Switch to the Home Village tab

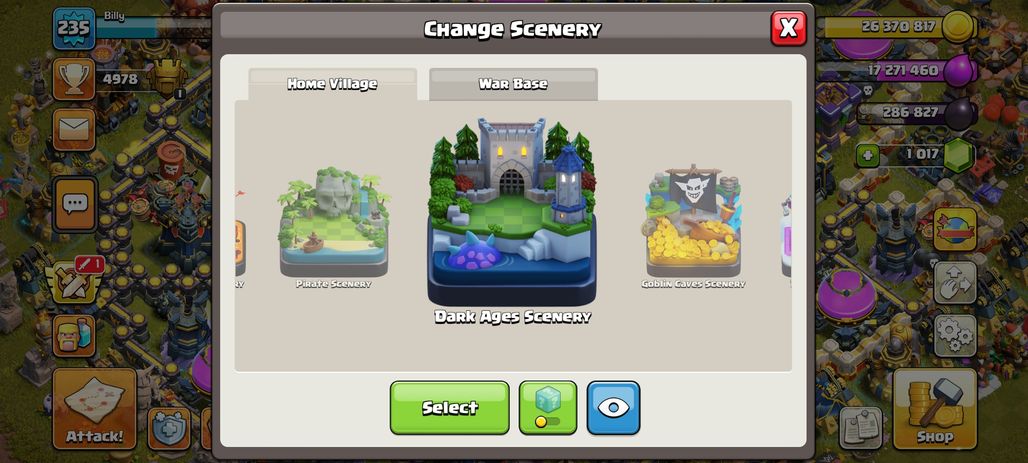click(332, 84)
